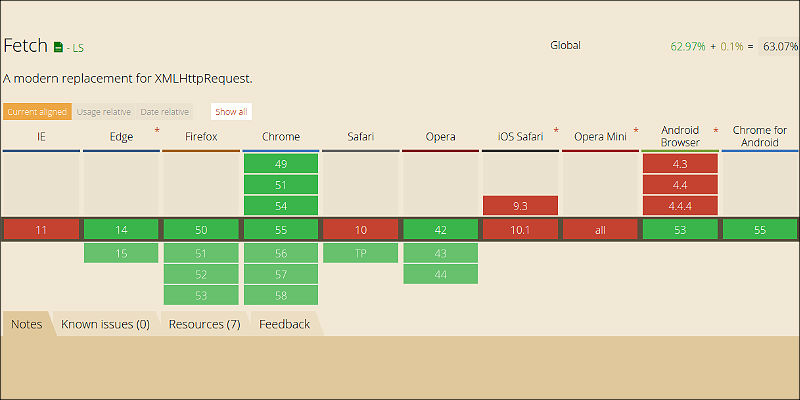Switch to the Resources (7) tab
800x400 pixels.
pos(205,324)
